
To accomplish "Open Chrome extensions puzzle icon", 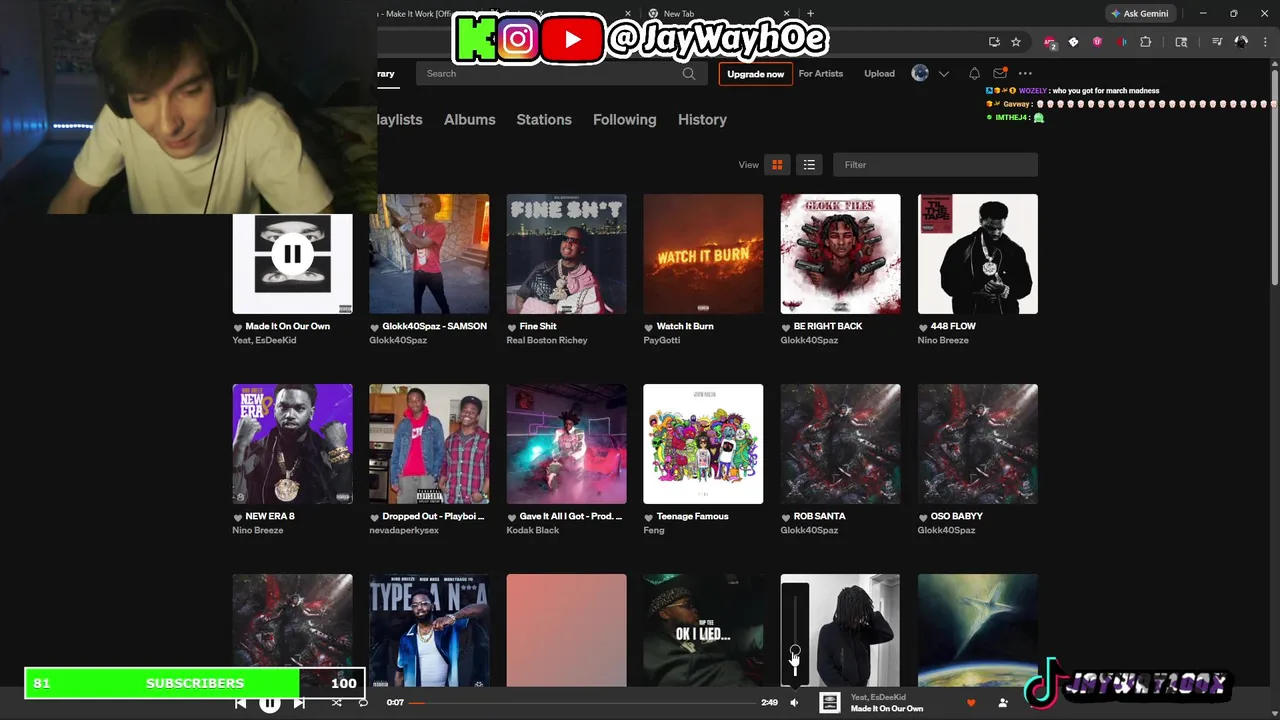I will point(1146,42).
